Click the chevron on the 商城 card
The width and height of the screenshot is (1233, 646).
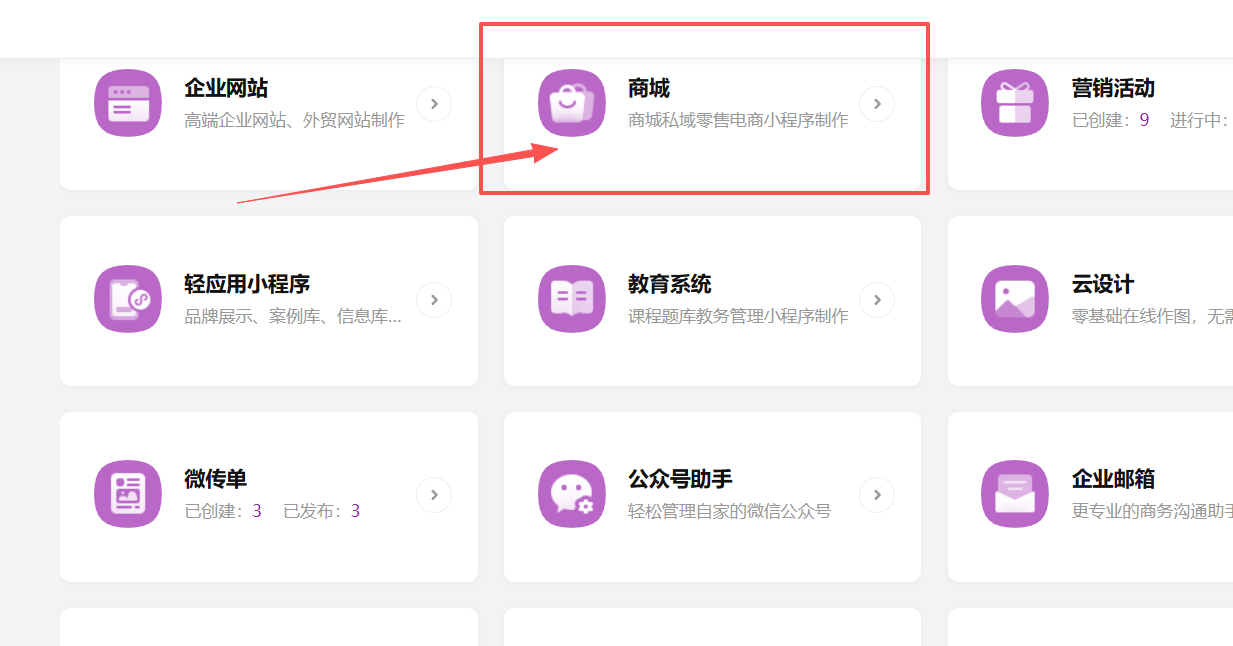pos(877,103)
